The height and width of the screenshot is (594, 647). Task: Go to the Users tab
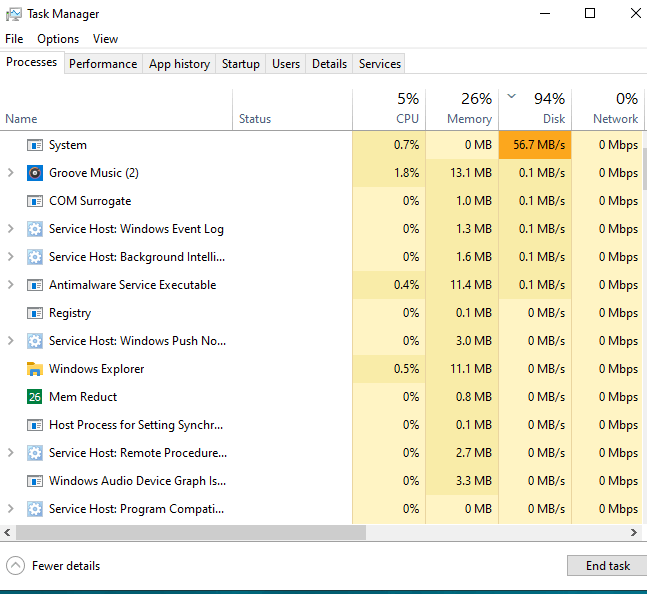pyautogui.click(x=286, y=64)
